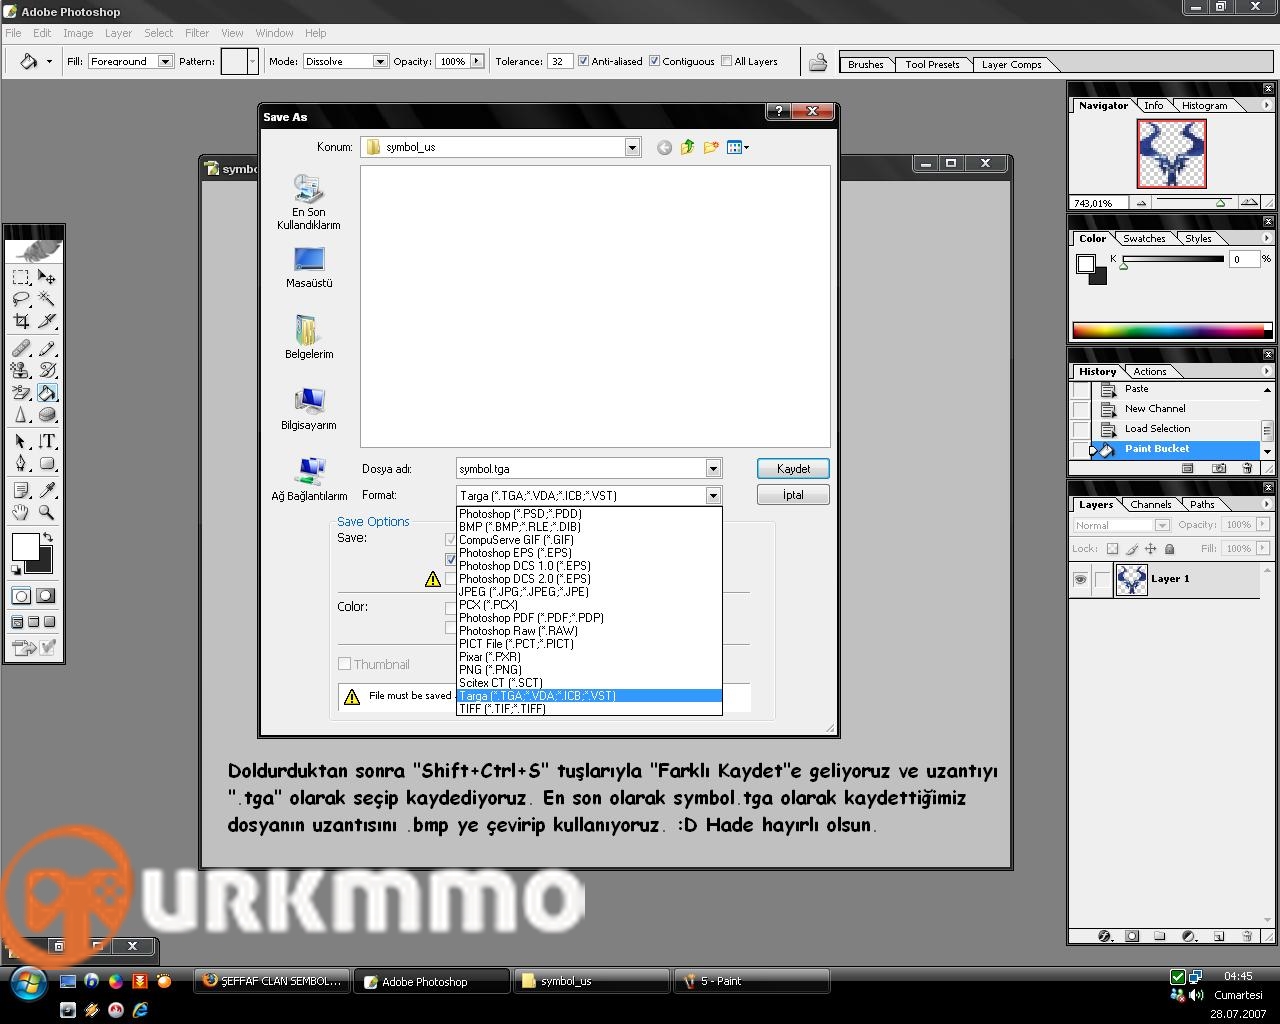This screenshot has height=1024, width=1280.
Task: Switch to the Actions tab
Action: [1150, 372]
